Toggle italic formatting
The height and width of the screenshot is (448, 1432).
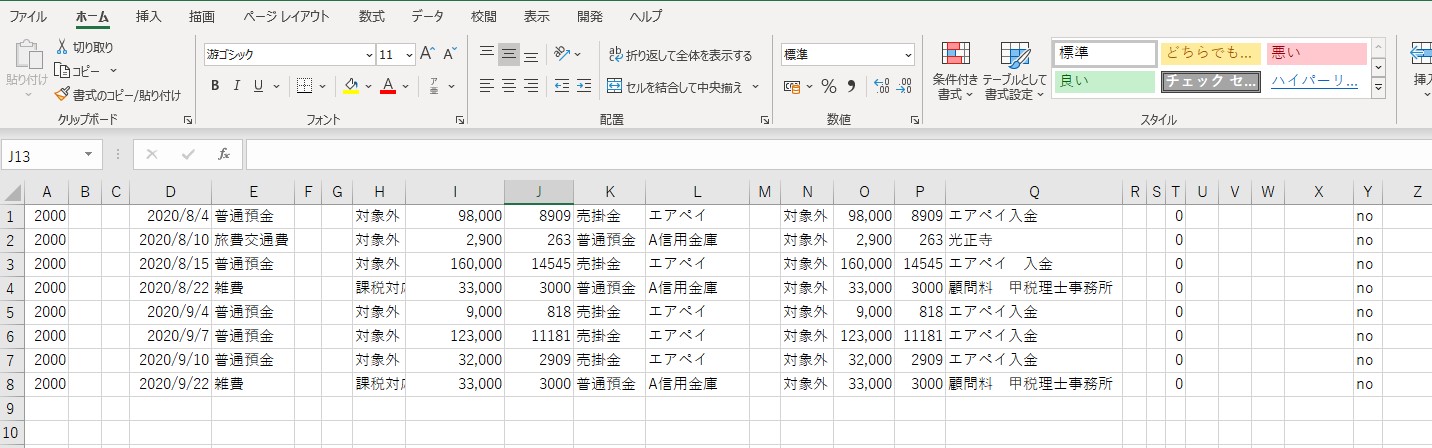pyautogui.click(x=237, y=86)
